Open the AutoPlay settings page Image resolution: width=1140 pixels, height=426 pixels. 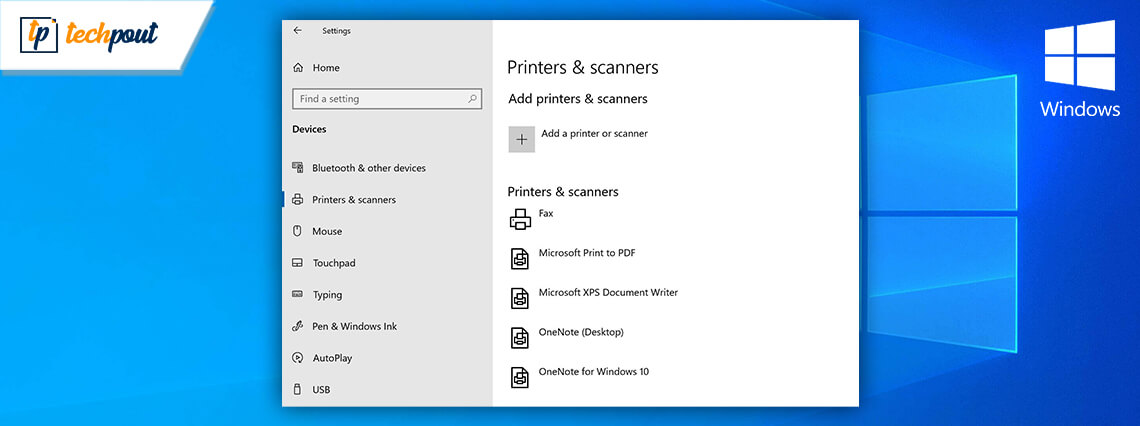[x=332, y=358]
